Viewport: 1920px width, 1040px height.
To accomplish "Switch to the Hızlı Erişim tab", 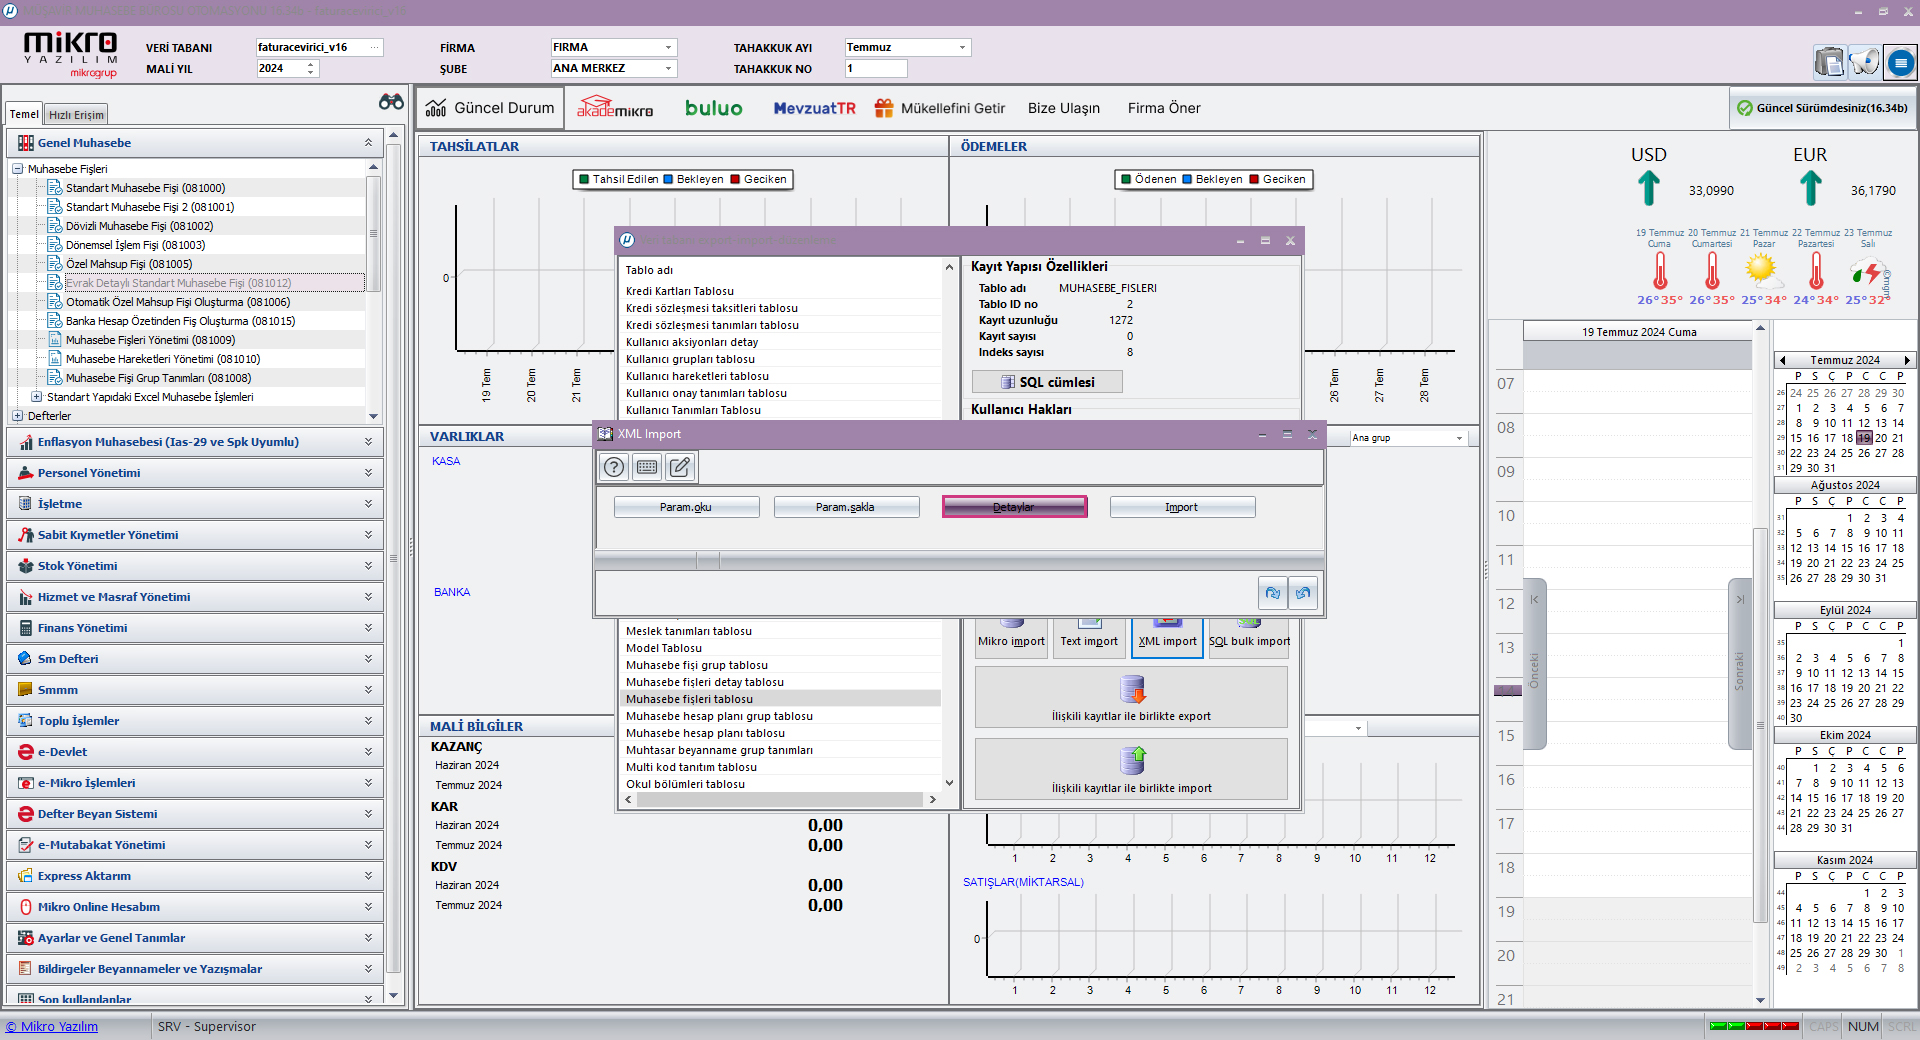I will pyautogui.click(x=76, y=115).
